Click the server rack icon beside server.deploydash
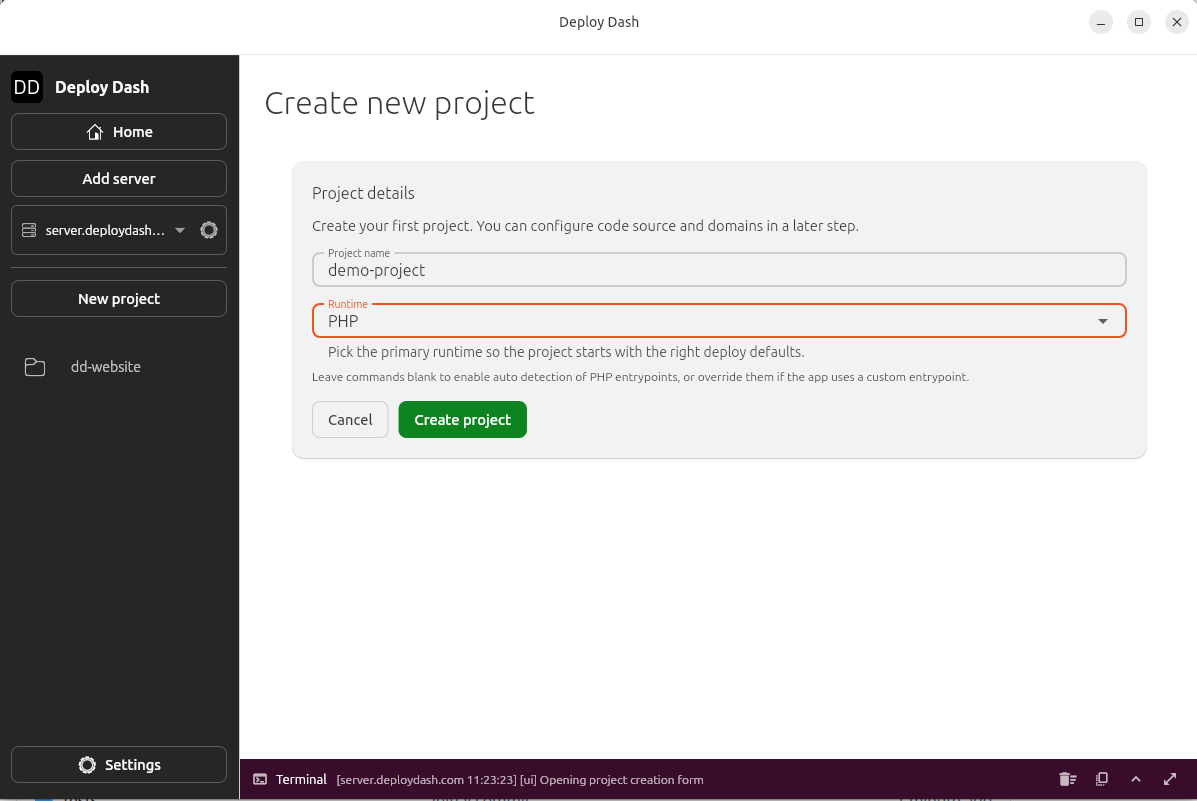1197x801 pixels. [x=29, y=230]
